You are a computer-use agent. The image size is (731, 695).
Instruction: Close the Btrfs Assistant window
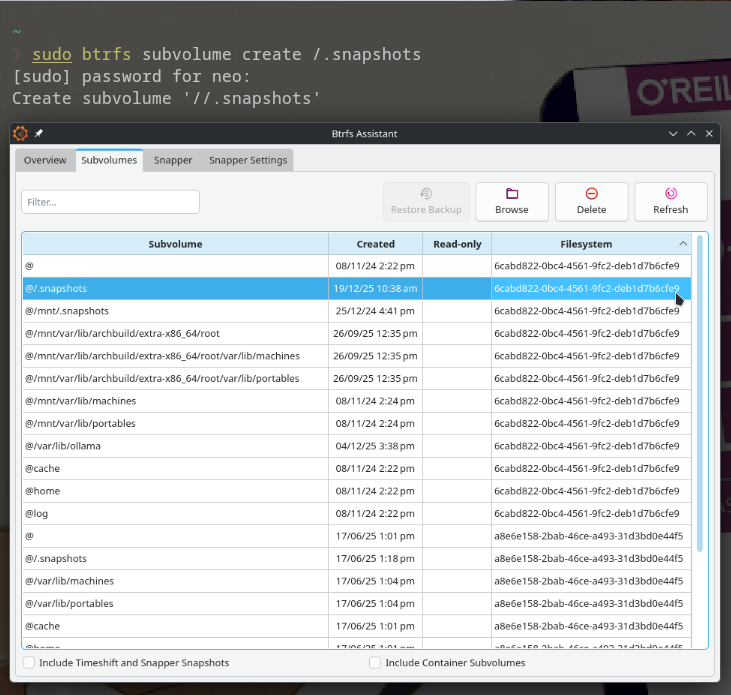click(x=710, y=133)
